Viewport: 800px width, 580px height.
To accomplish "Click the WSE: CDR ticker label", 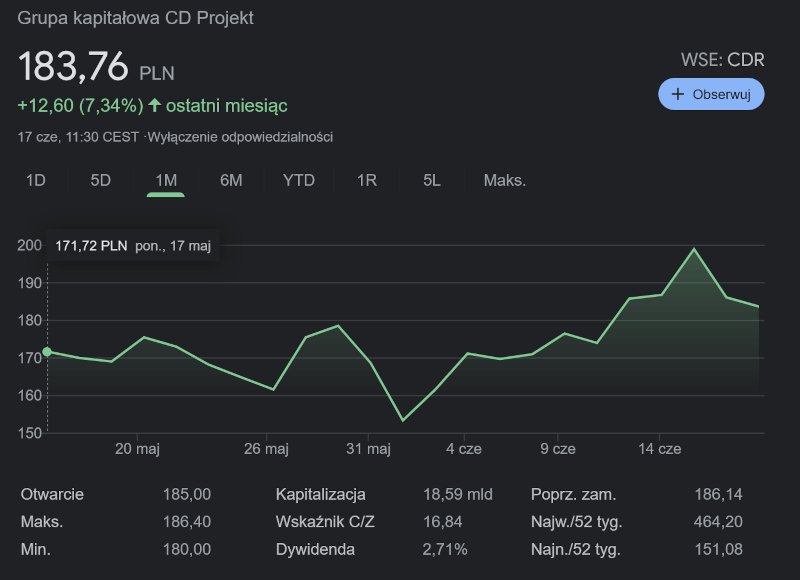I will coord(722,60).
